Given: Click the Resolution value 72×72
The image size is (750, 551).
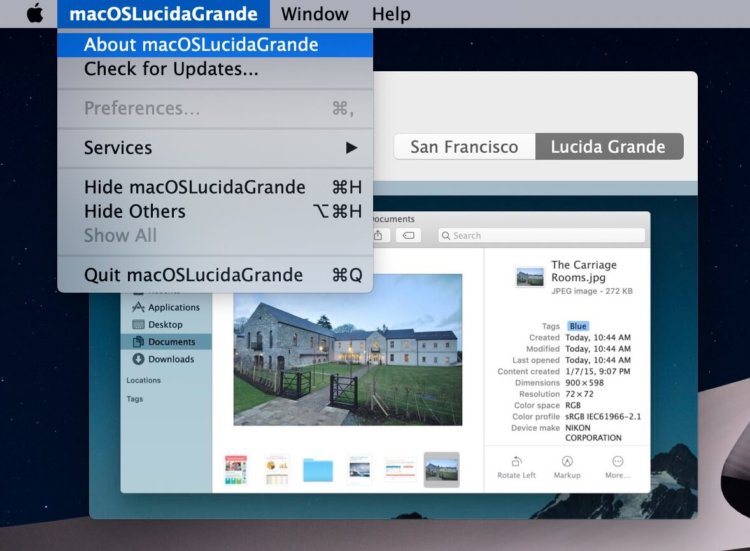Looking at the screenshot, I should (x=579, y=394).
